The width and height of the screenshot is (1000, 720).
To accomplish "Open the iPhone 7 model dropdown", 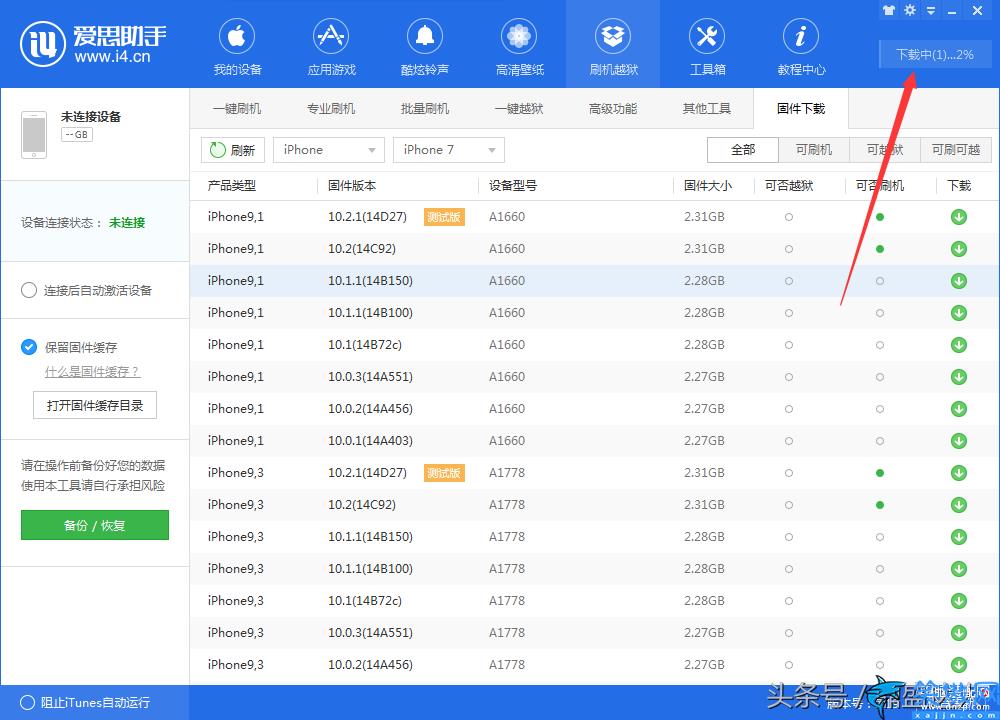I will tap(448, 150).
